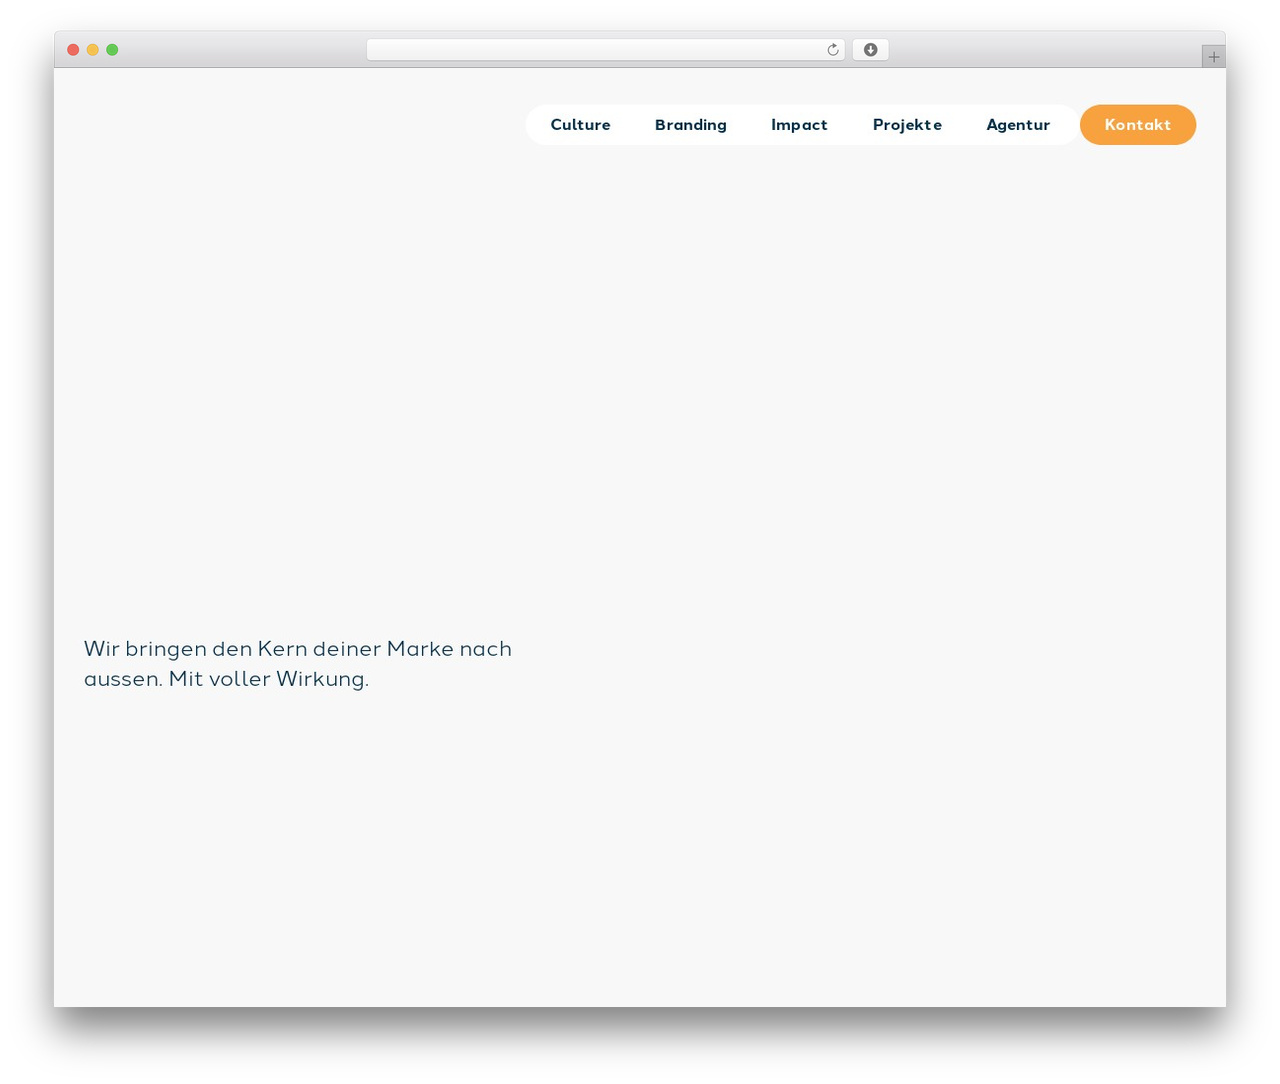Screen dimensions: 1280x1084
Task: Click the download arrow icon
Action: click(870, 50)
